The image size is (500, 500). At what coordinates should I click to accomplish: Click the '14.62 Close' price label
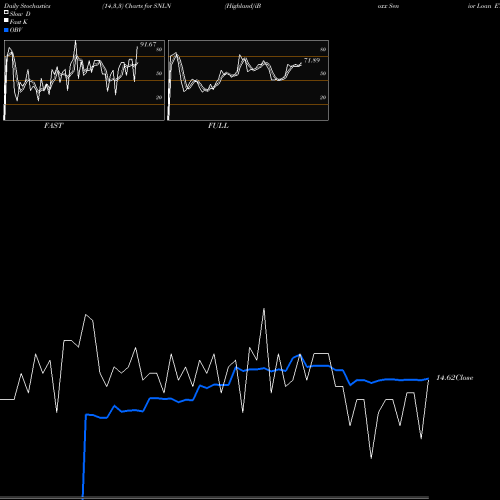(455, 378)
